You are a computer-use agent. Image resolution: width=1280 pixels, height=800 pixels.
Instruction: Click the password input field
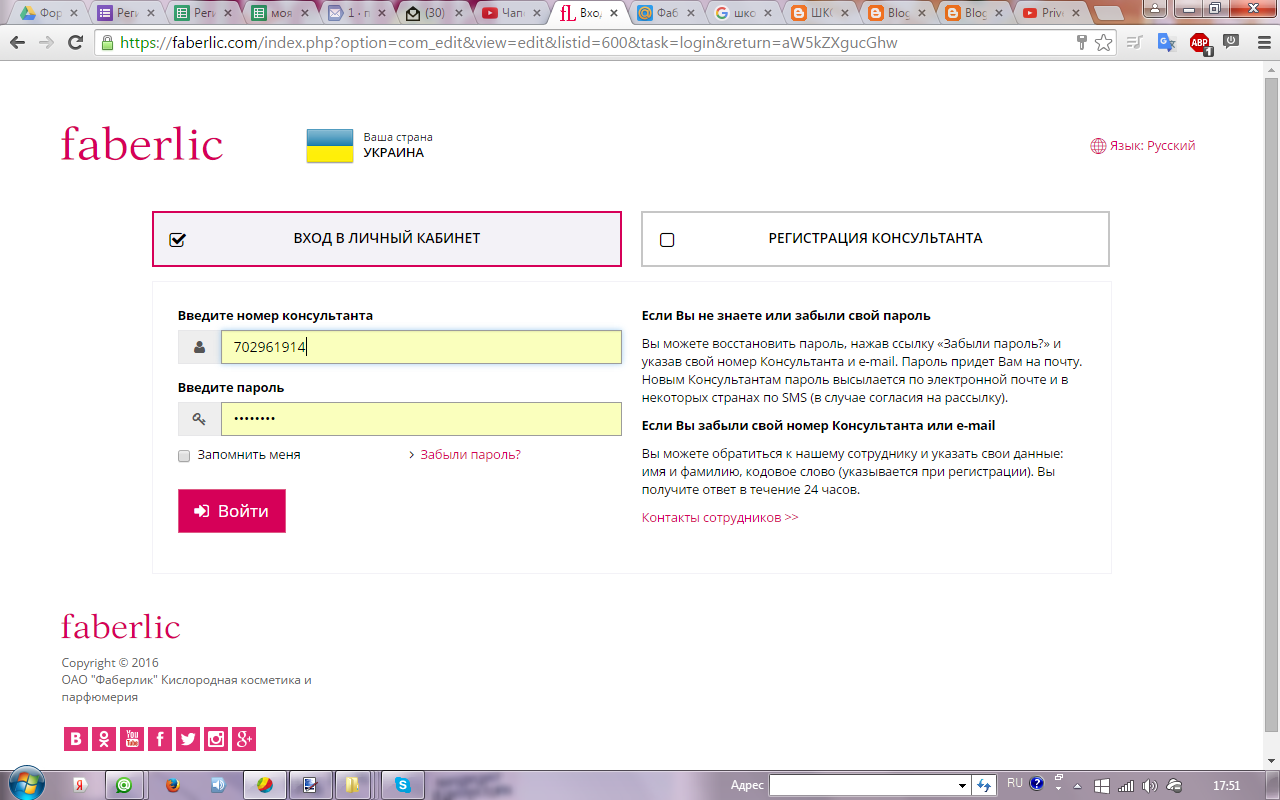click(421, 419)
